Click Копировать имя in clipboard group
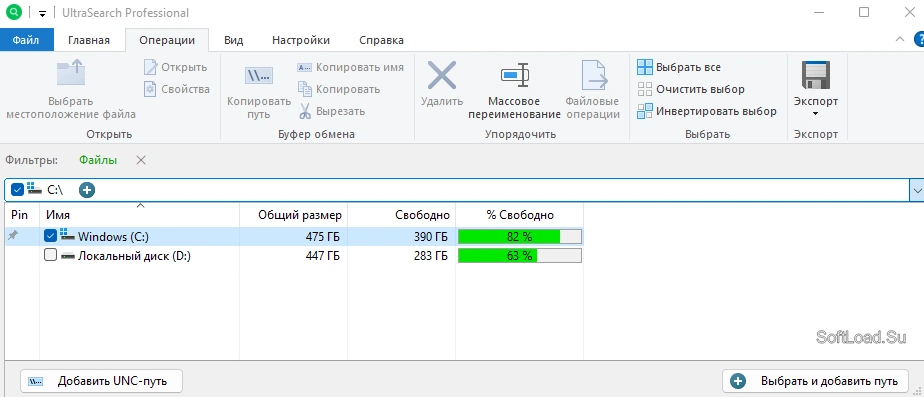Screen dimensions: 924x397 point(351,67)
